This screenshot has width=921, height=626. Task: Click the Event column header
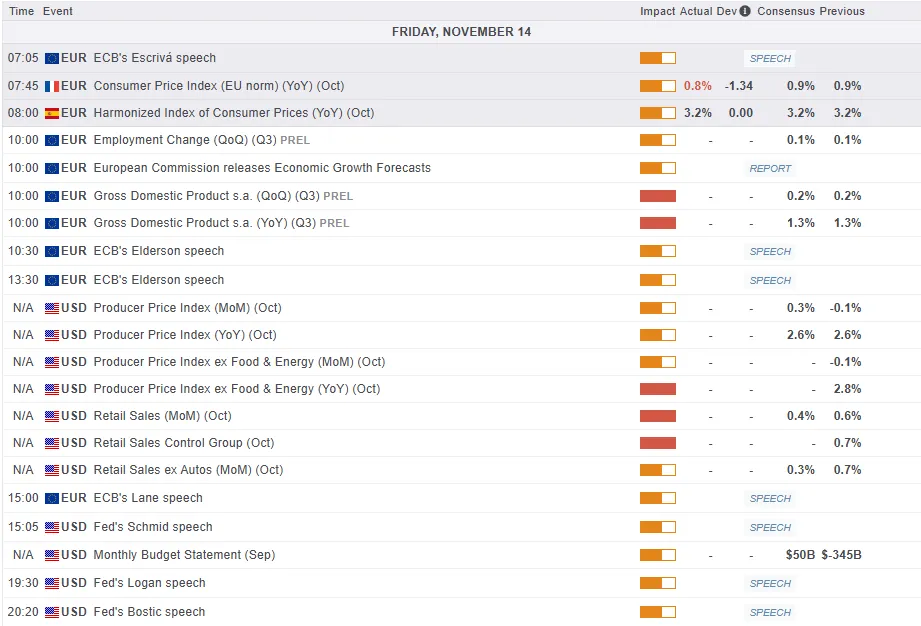tap(58, 11)
